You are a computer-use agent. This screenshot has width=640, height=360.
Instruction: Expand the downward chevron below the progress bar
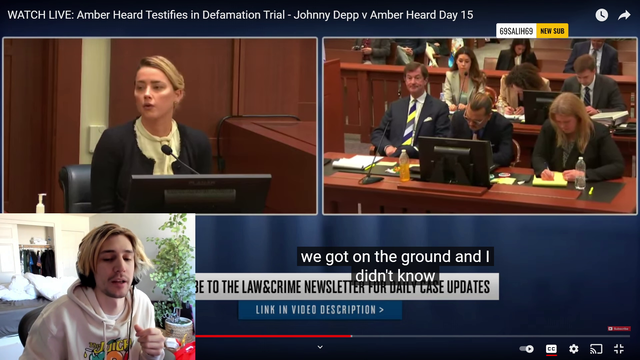(x=320, y=347)
